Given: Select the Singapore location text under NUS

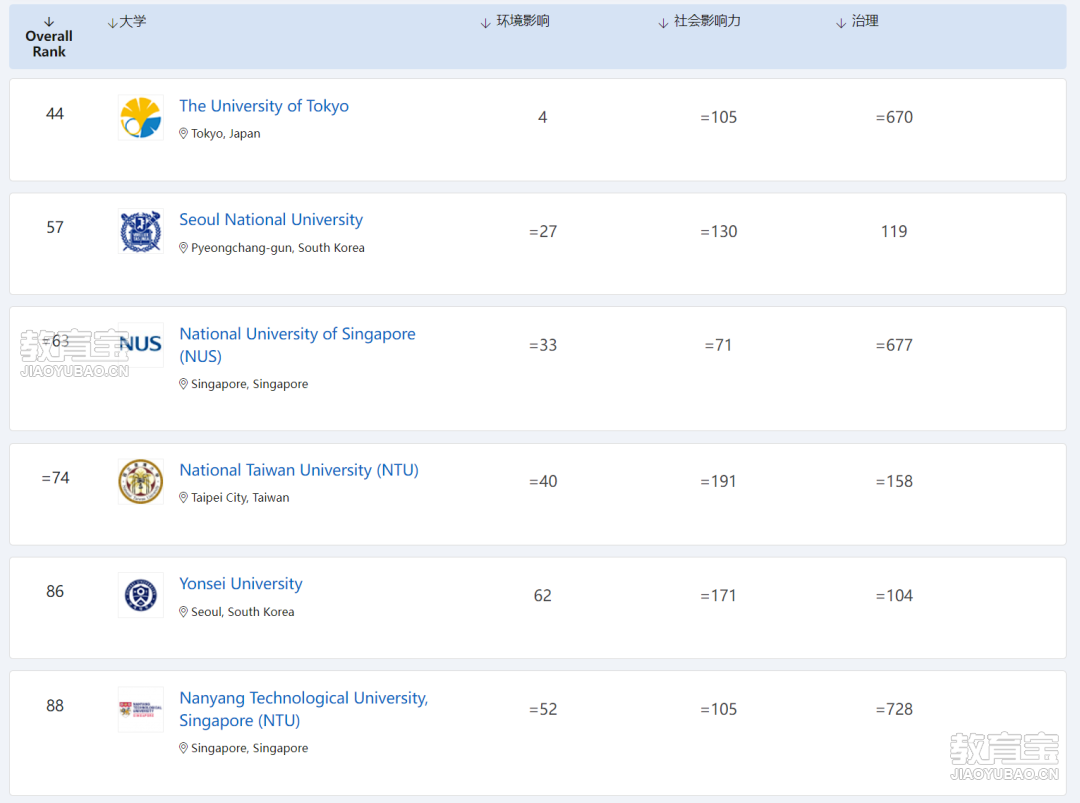Looking at the screenshot, I should tap(249, 384).
